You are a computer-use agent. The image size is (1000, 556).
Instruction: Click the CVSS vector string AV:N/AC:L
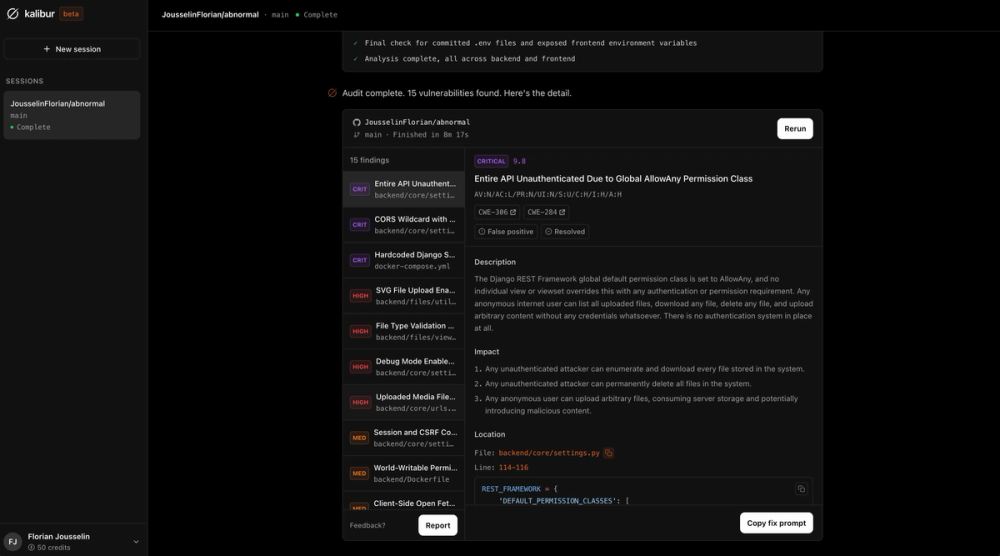[x=548, y=194]
